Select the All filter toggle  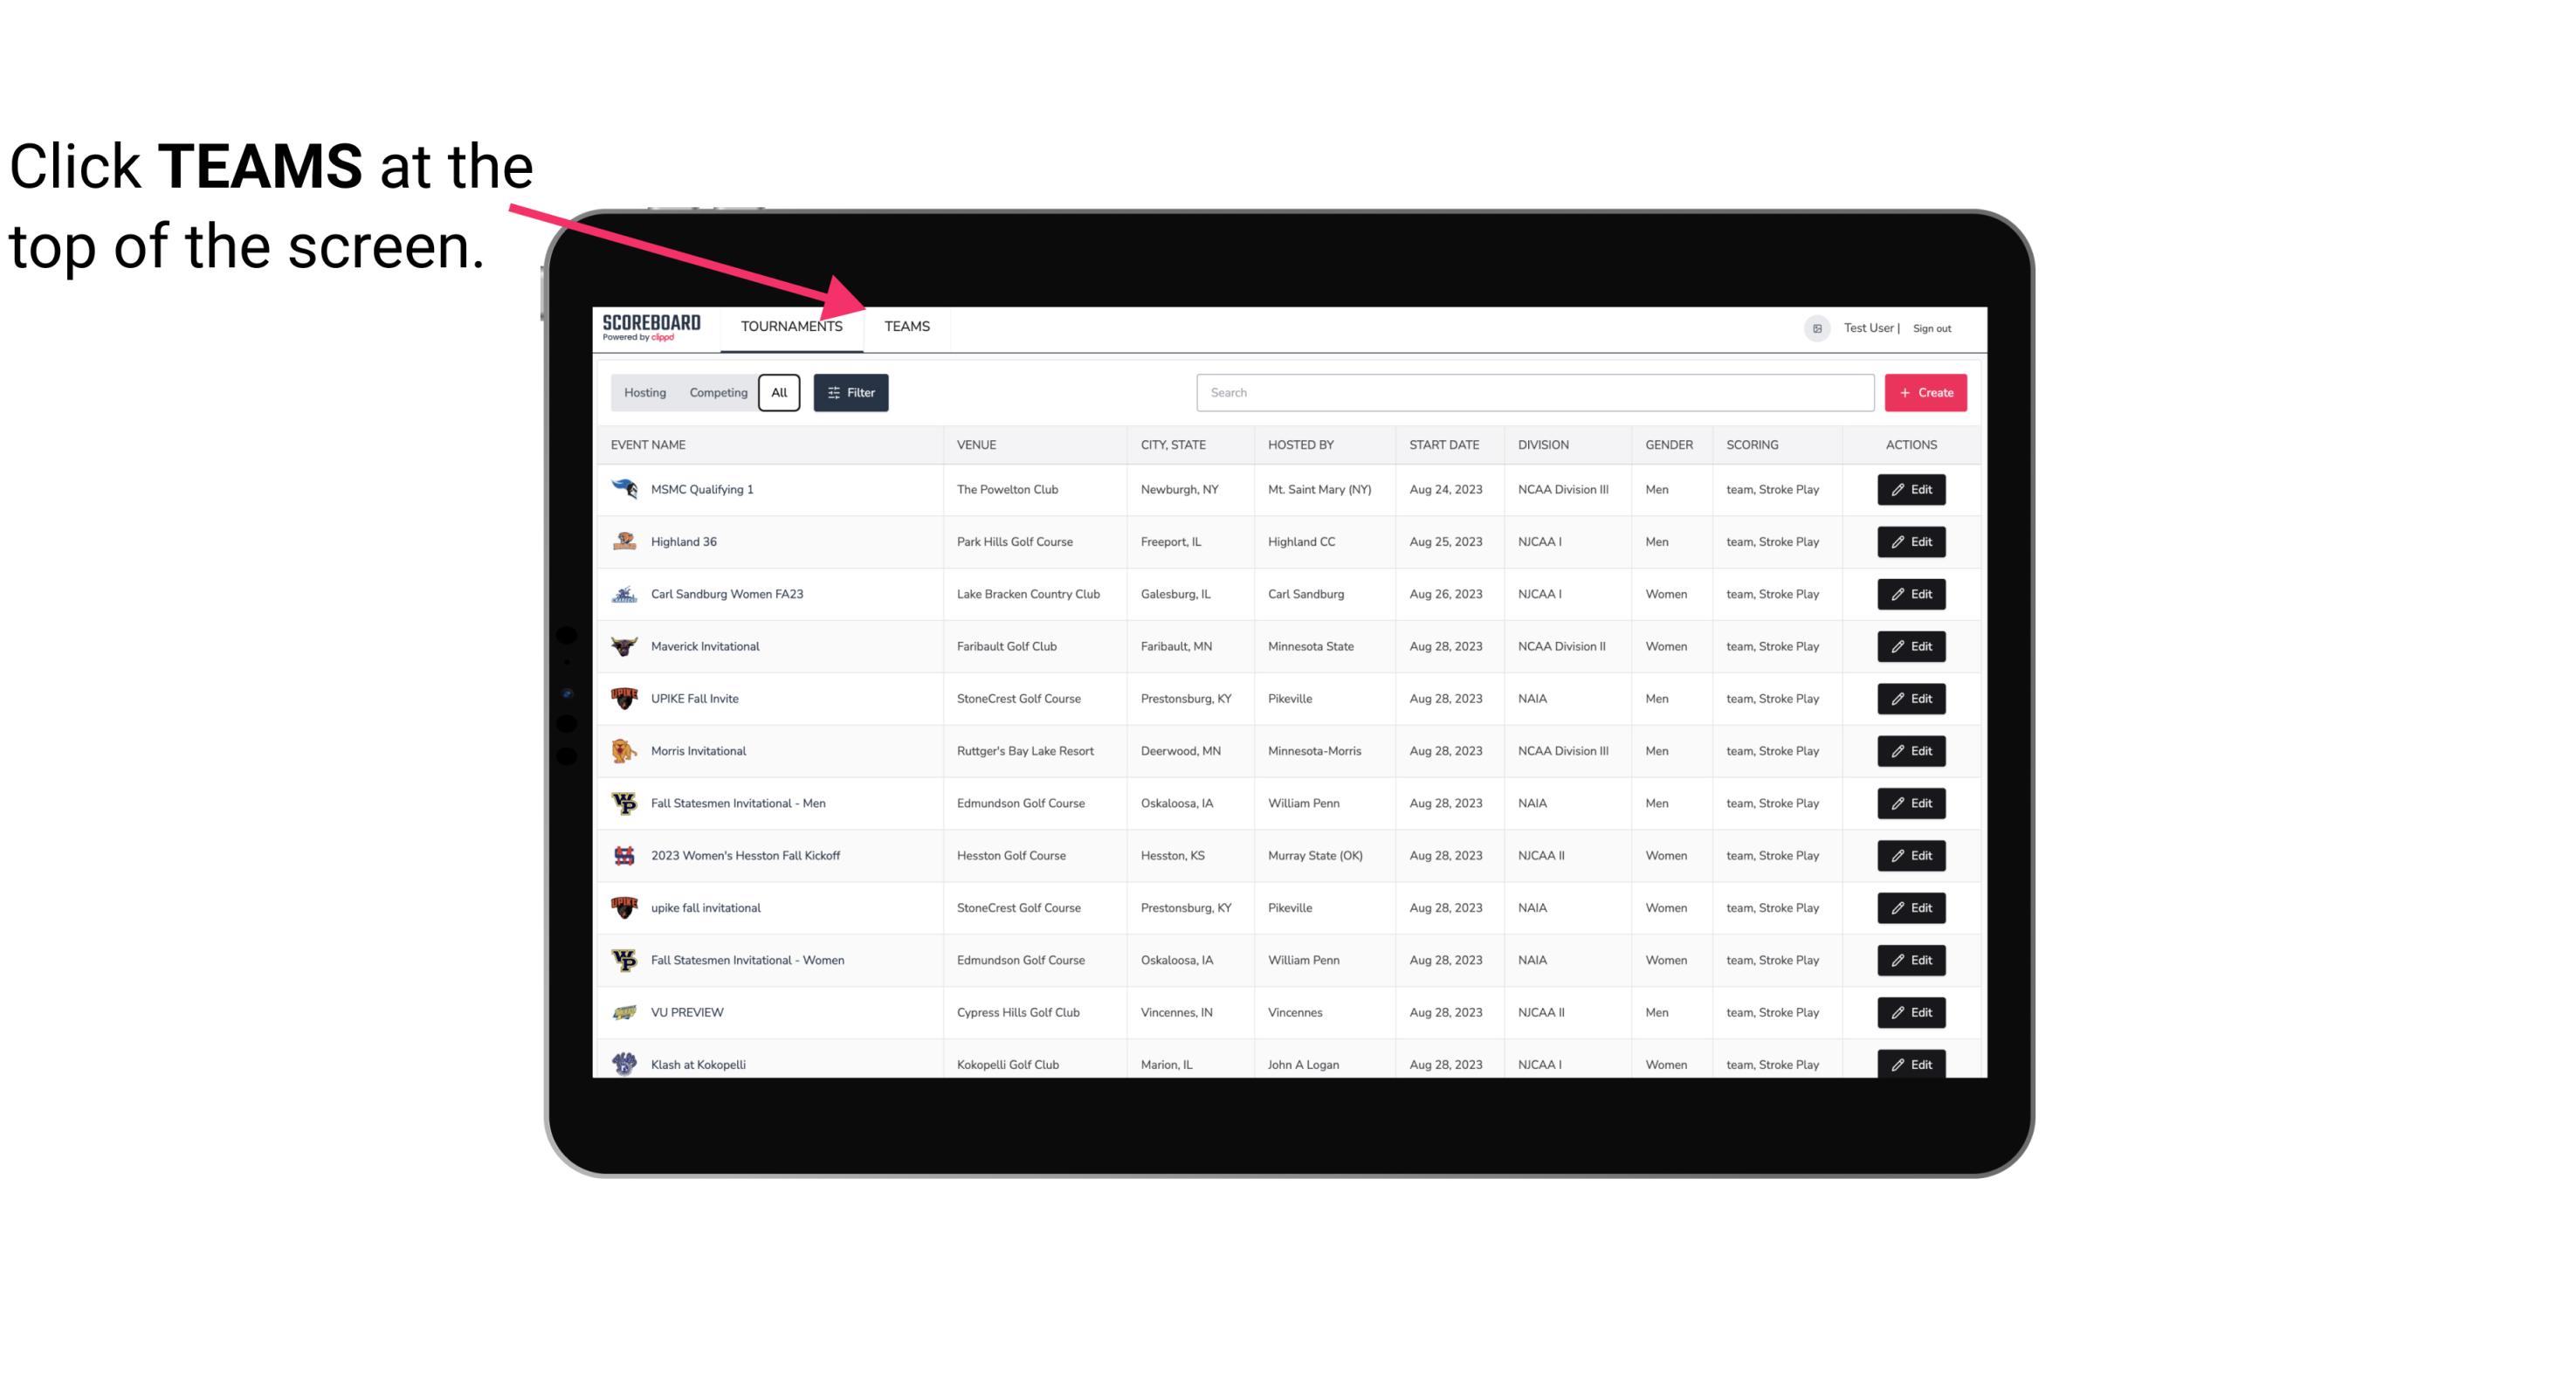[780, 393]
